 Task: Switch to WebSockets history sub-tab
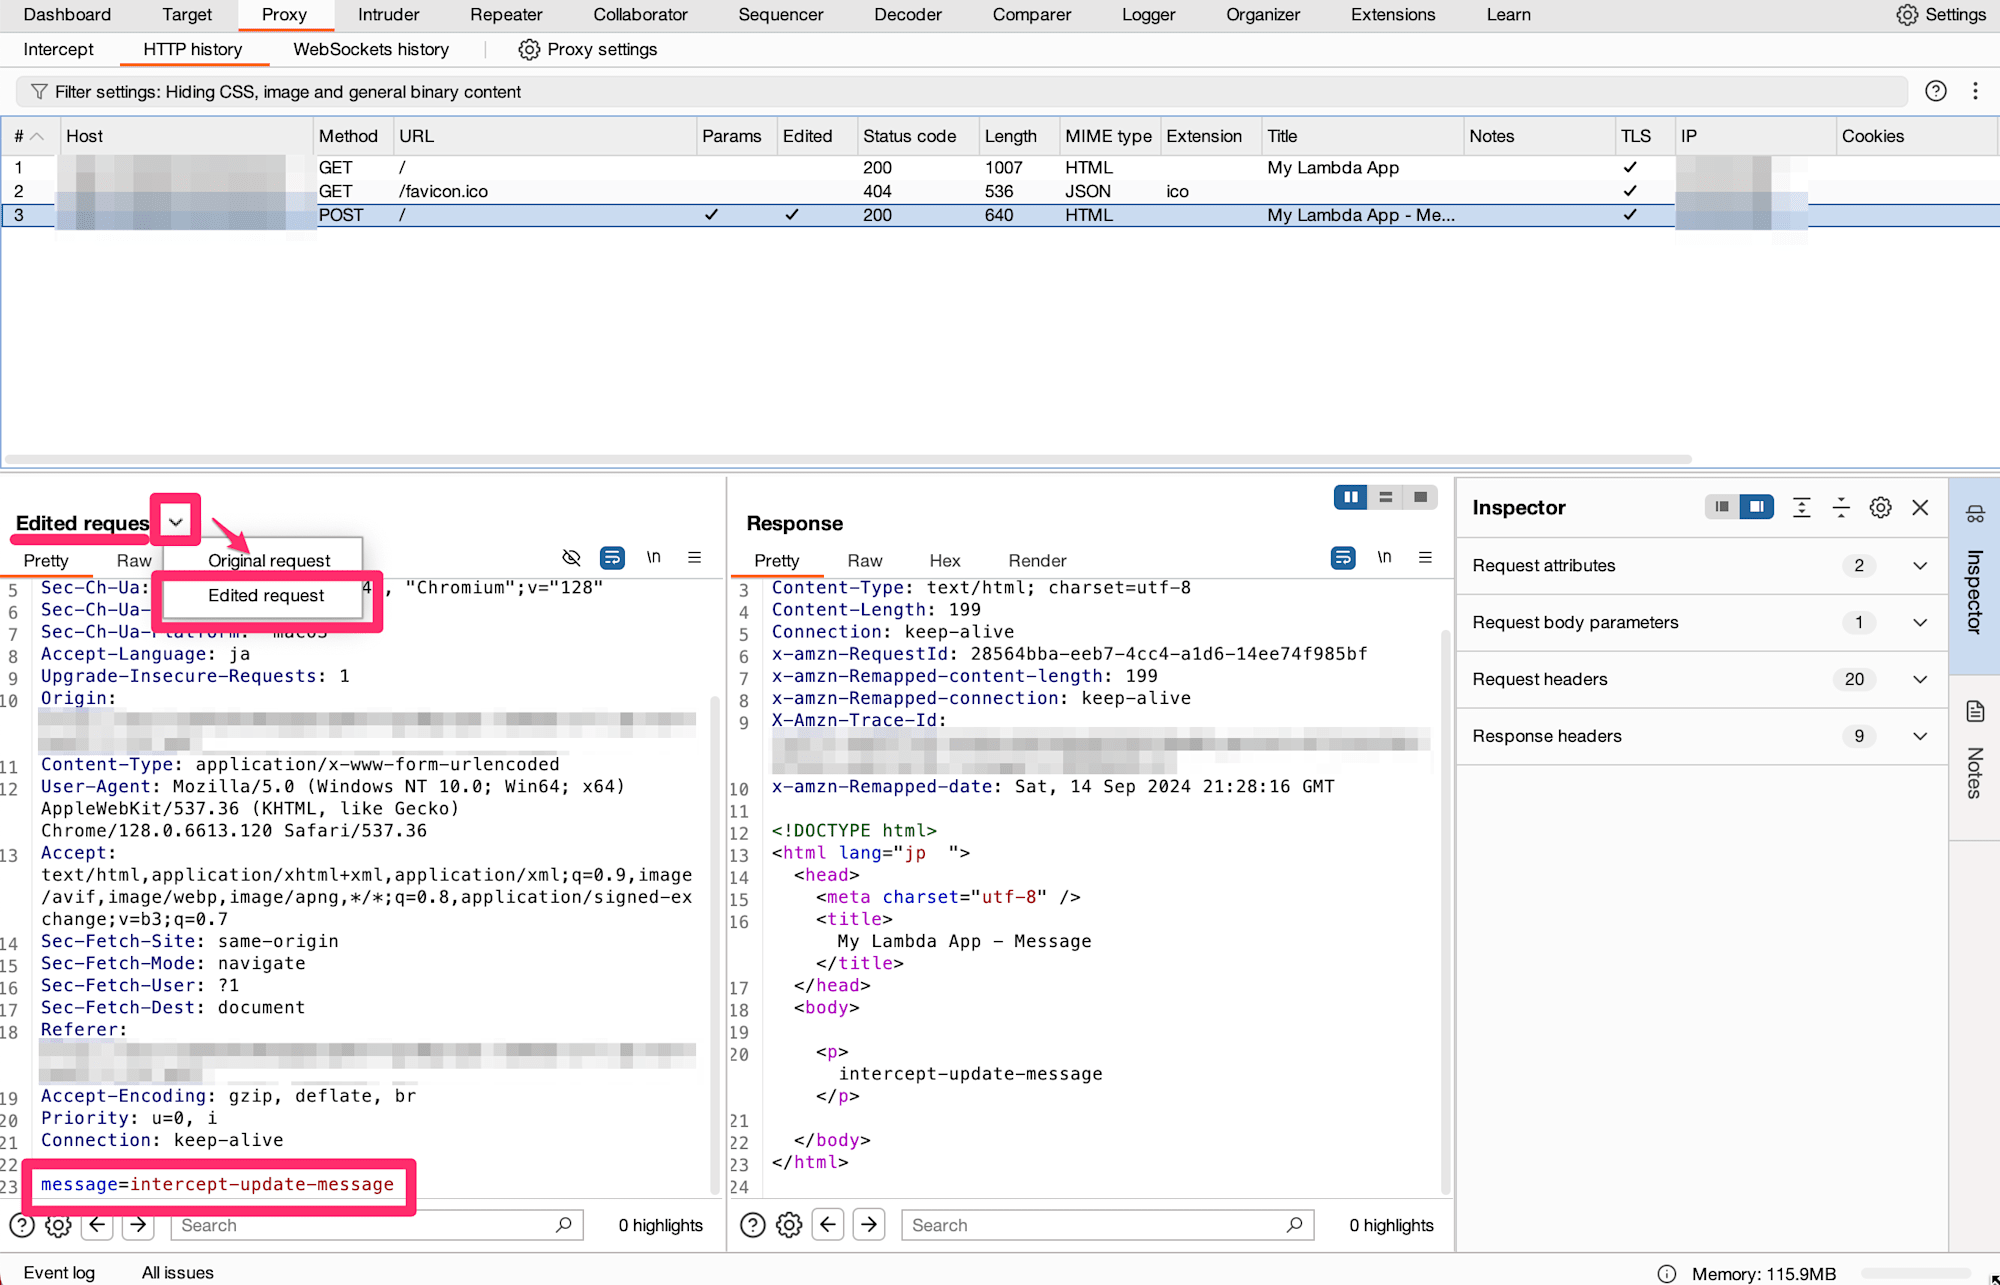[x=371, y=49]
